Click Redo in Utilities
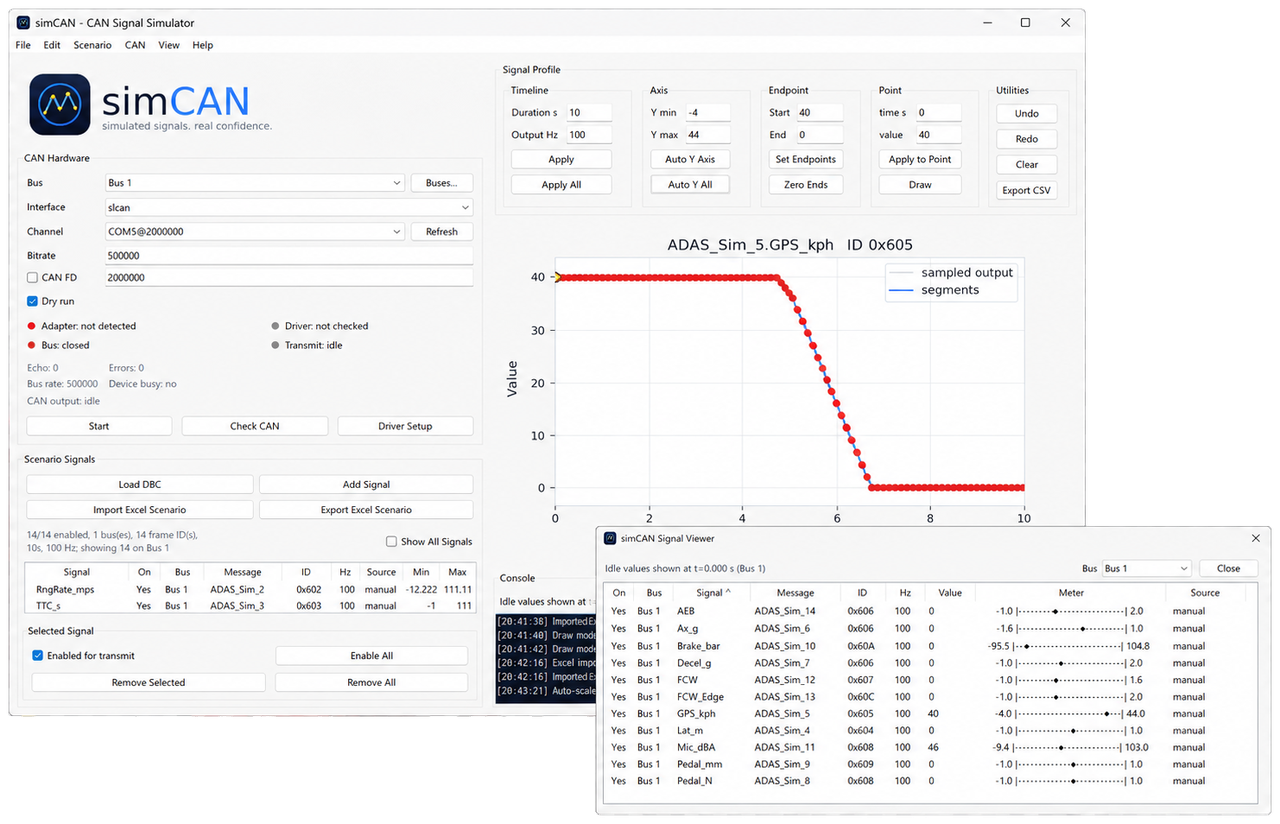This screenshot has width=1280, height=824. (1027, 139)
